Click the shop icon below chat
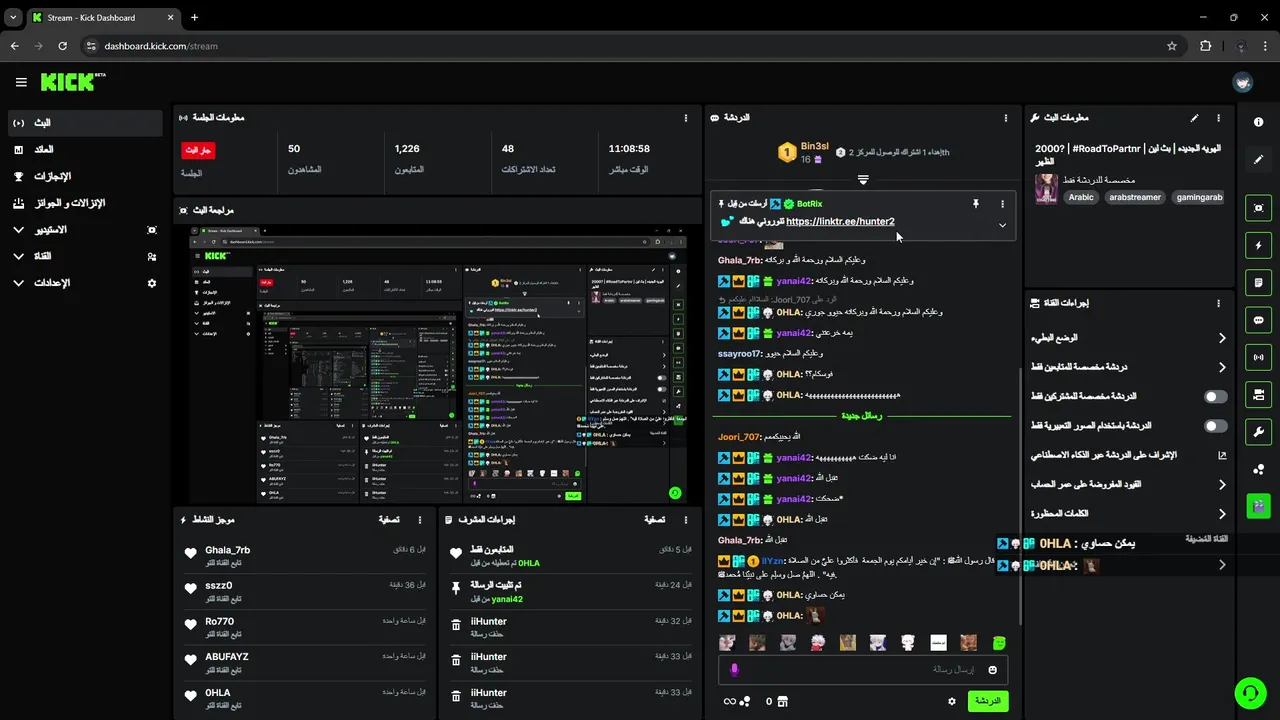Image resolution: width=1280 pixels, height=720 pixels. tap(782, 701)
